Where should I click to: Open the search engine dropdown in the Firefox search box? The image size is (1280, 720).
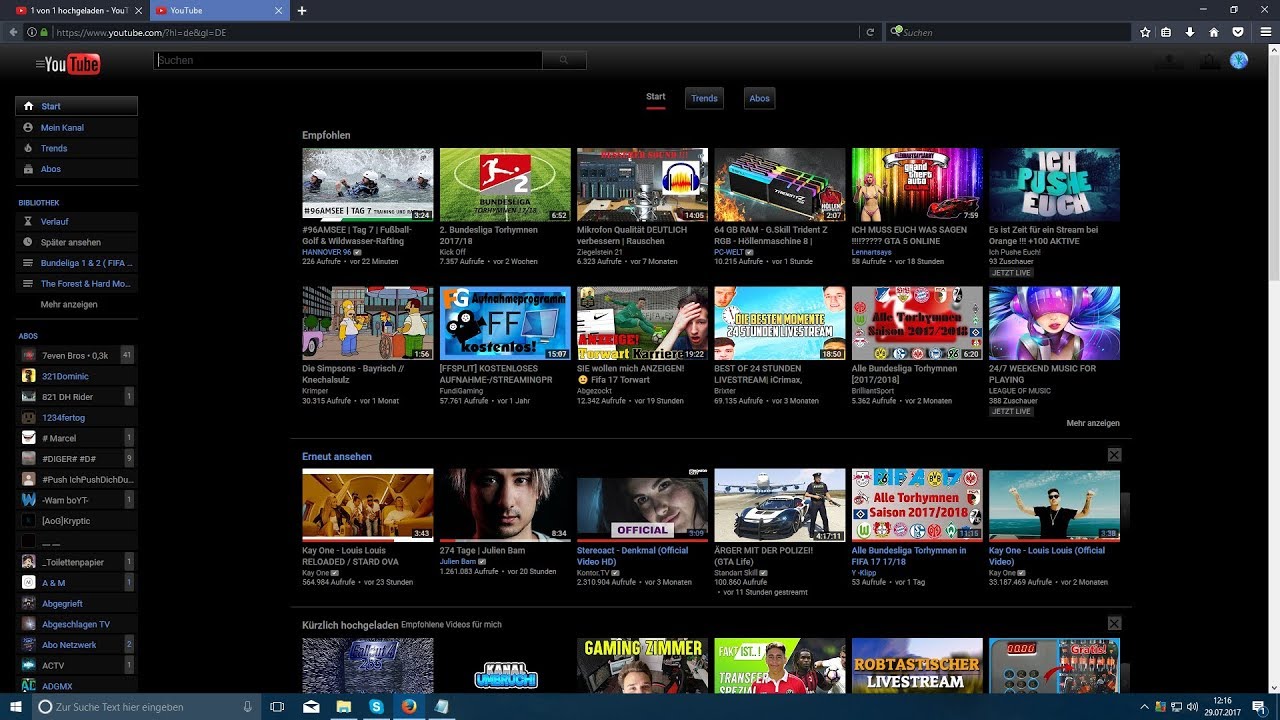tap(897, 32)
